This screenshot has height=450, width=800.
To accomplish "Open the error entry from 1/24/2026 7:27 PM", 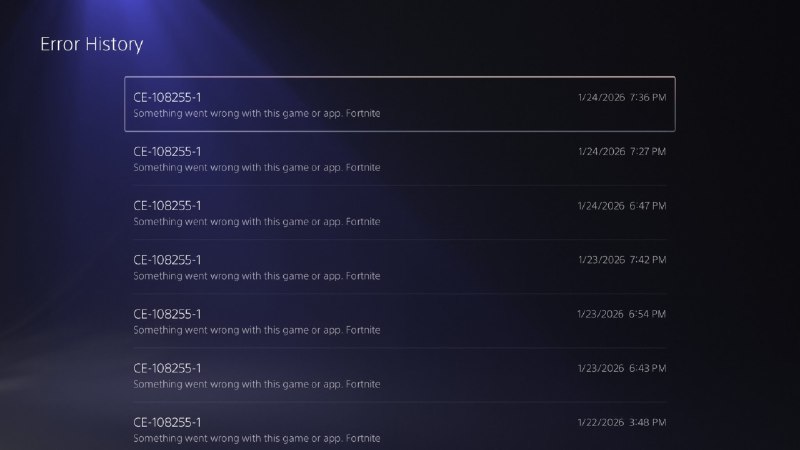I will tap(399, 159).
